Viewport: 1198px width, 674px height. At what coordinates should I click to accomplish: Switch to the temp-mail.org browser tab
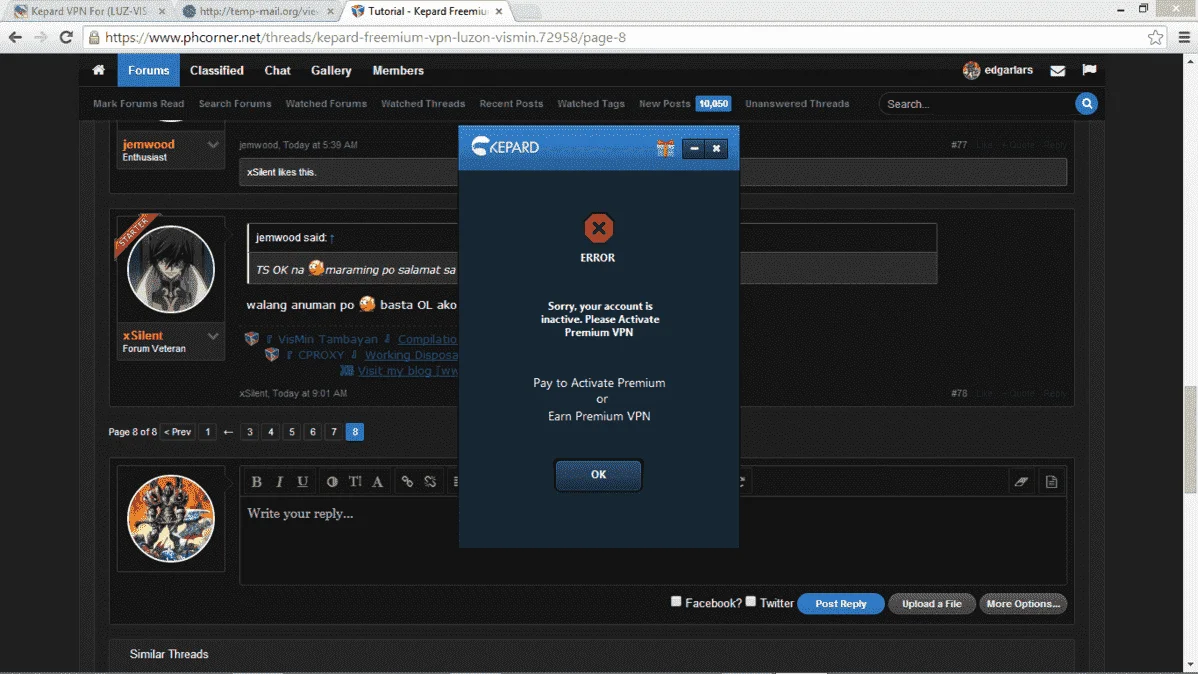(x=258, y=11)
